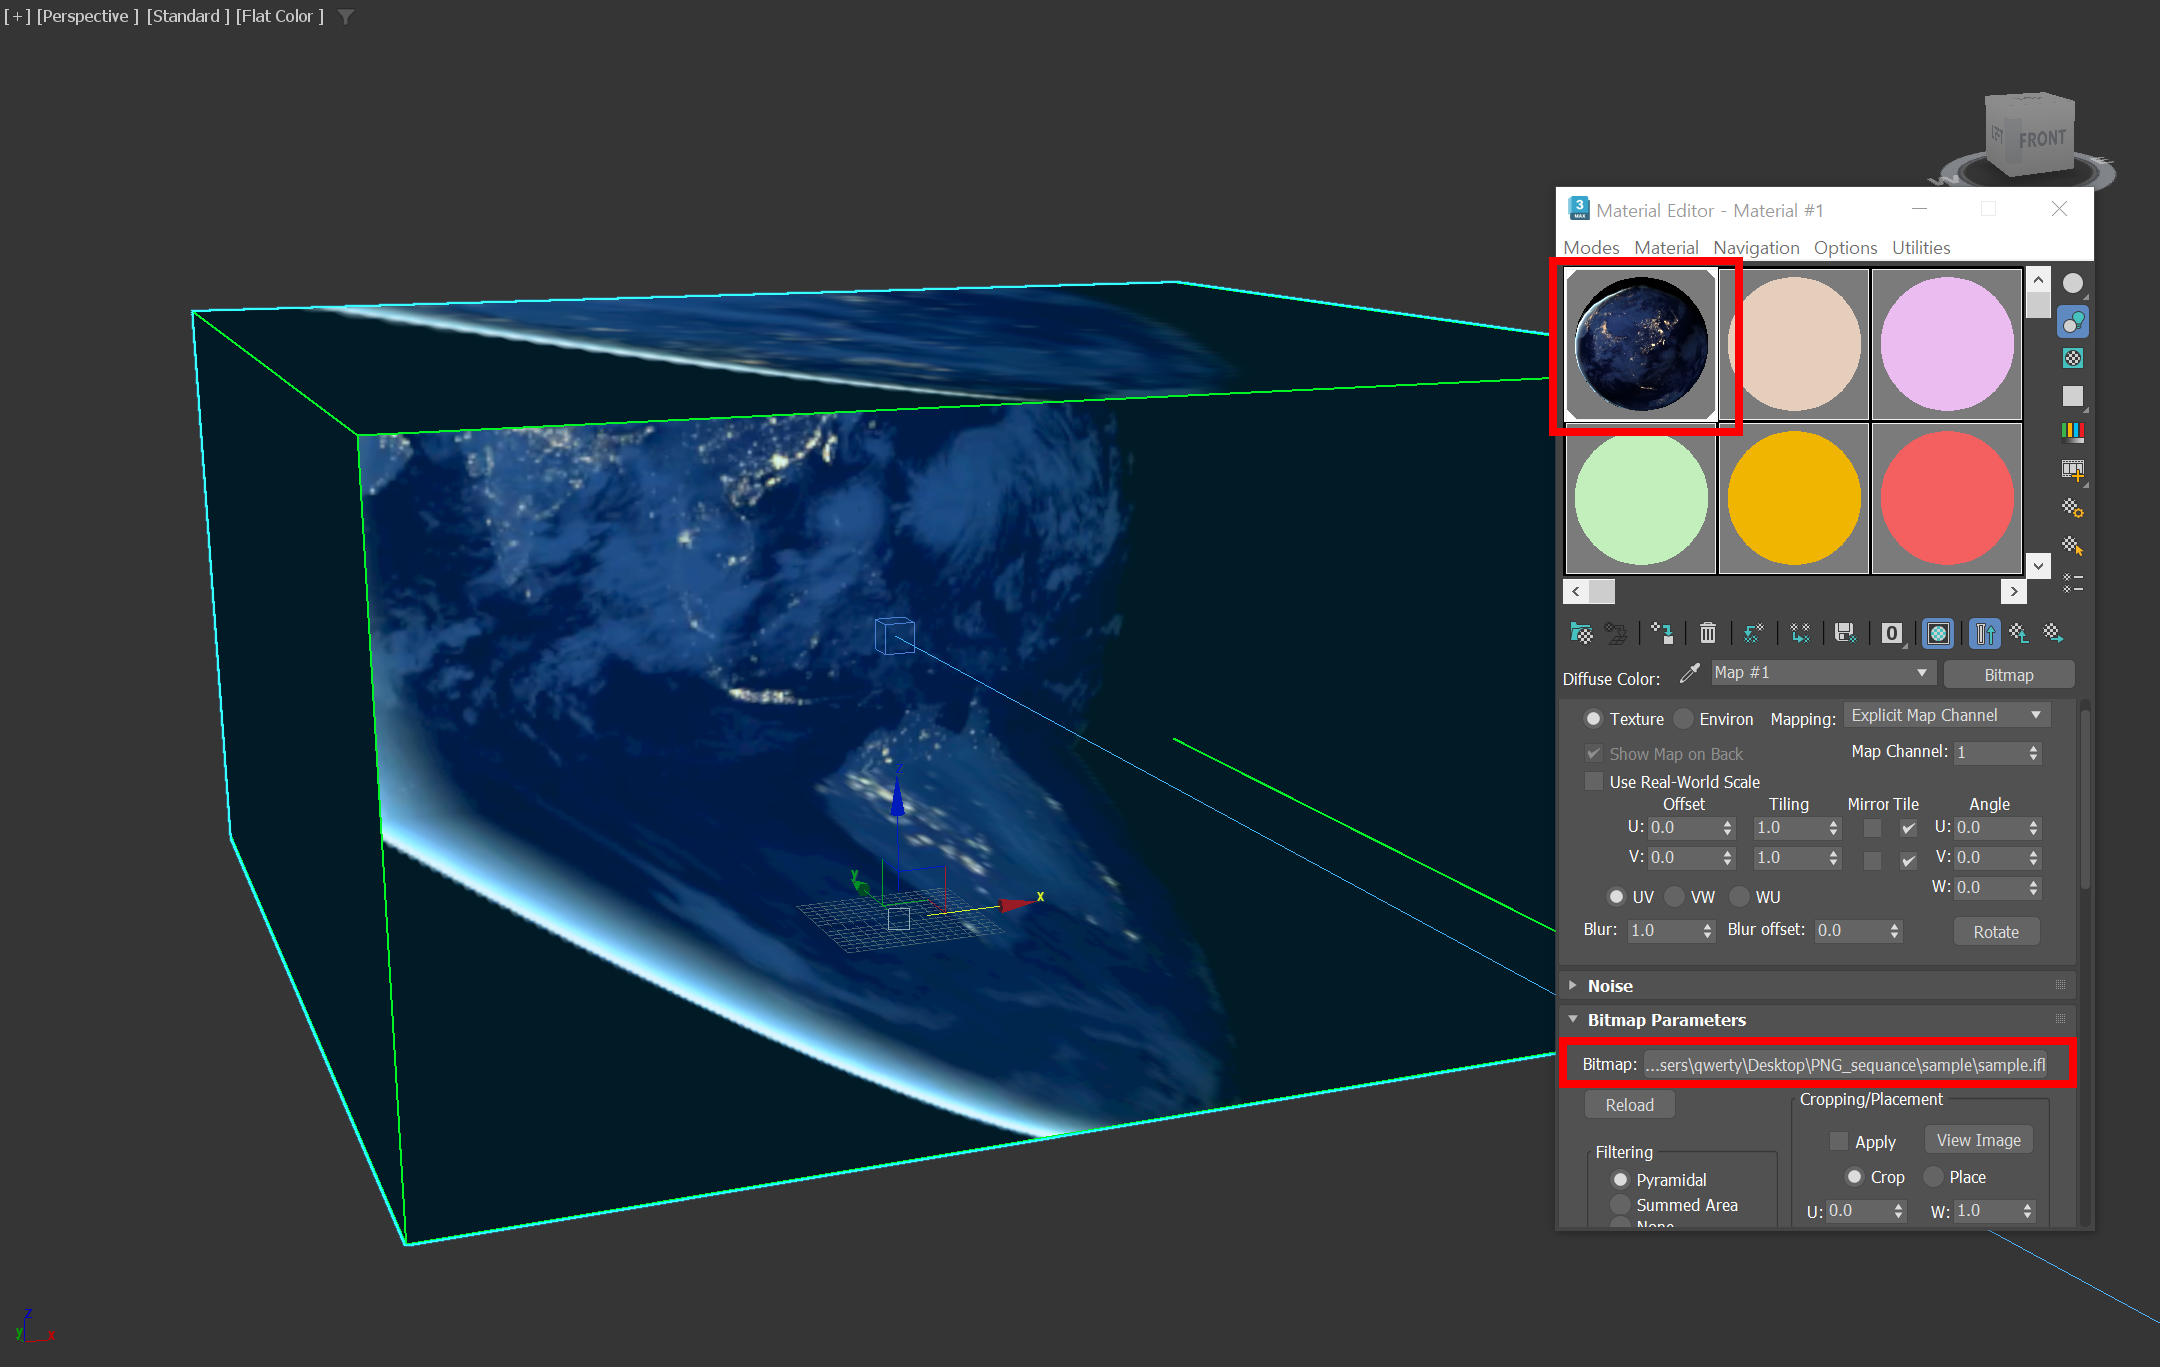This screenshot has width=2160, height=1367.
Task: Click the Reload button
Action: point(1629,1105)
